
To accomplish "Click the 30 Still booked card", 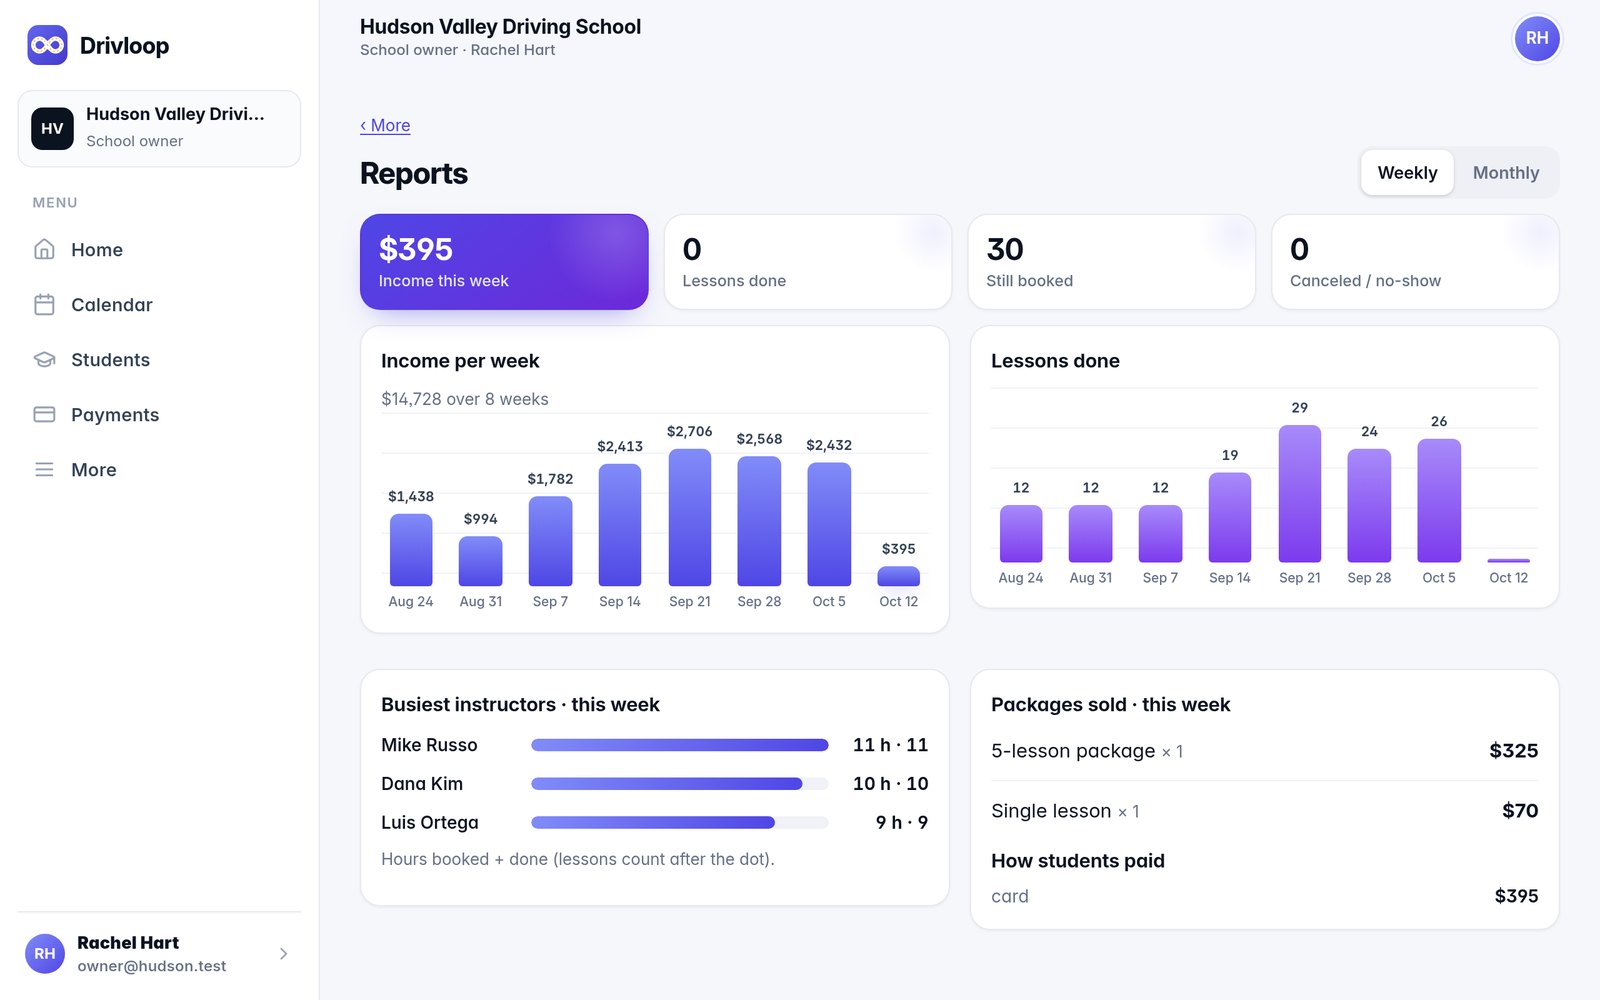I will click(x=1112, y=262).
